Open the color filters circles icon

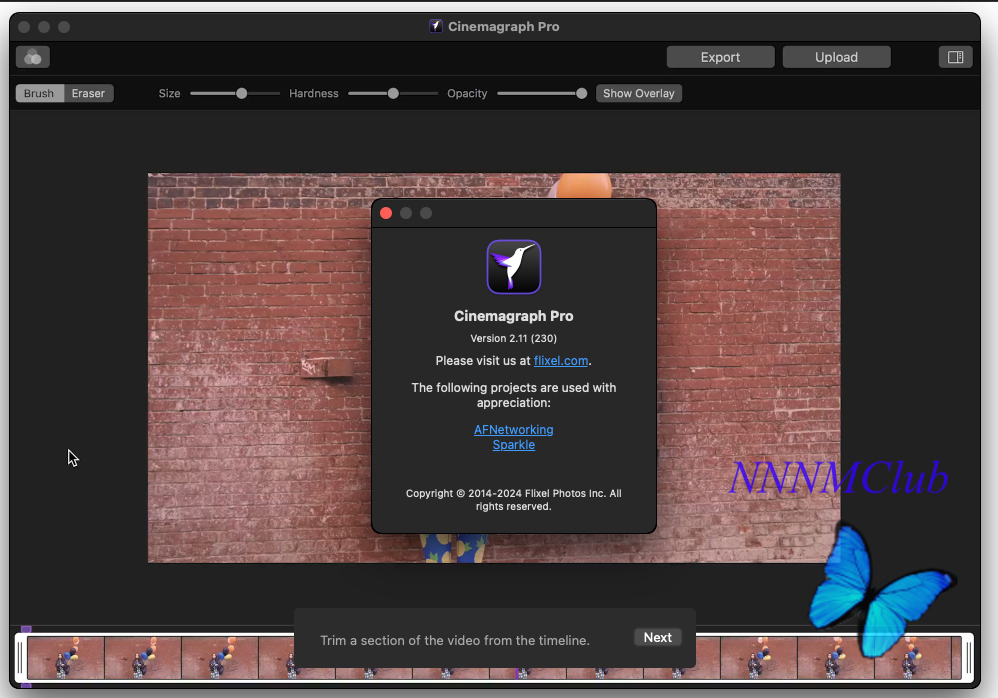pos(32,57)
